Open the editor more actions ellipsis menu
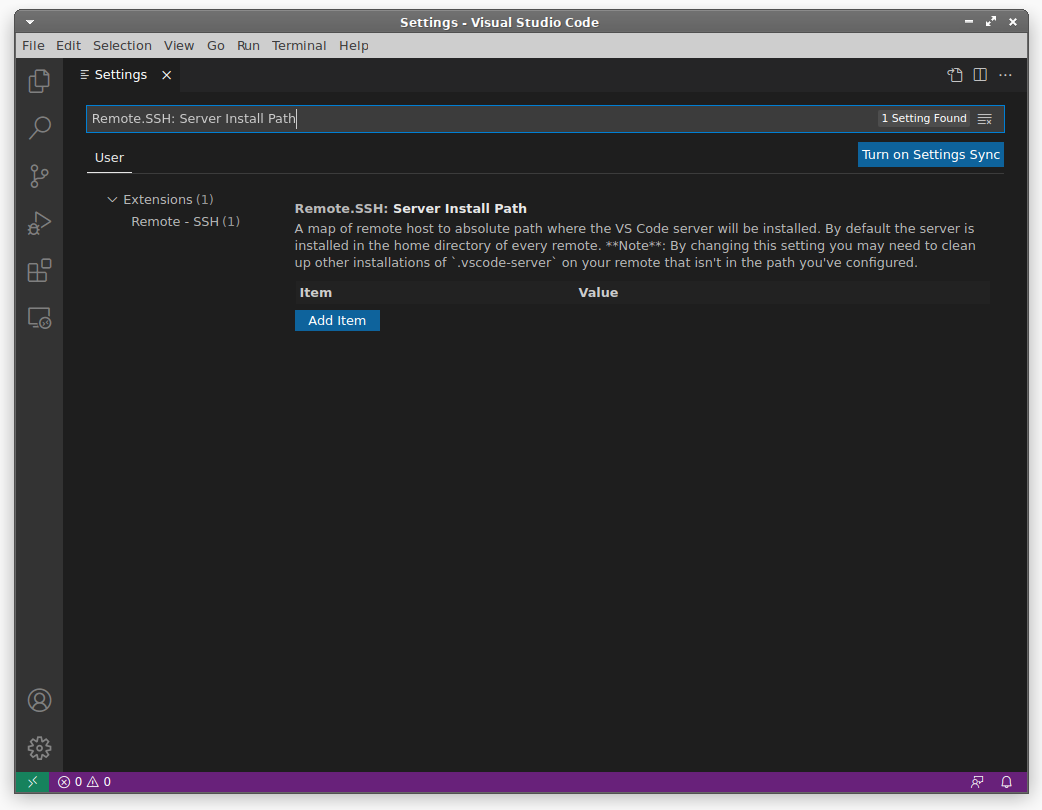Image resolution: width=1042 pixels, height=810 pixels. click(1005, 74)
